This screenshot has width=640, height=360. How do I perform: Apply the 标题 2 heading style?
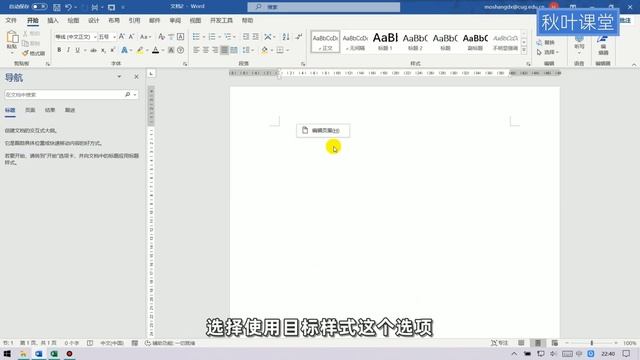tap(415, 42)
